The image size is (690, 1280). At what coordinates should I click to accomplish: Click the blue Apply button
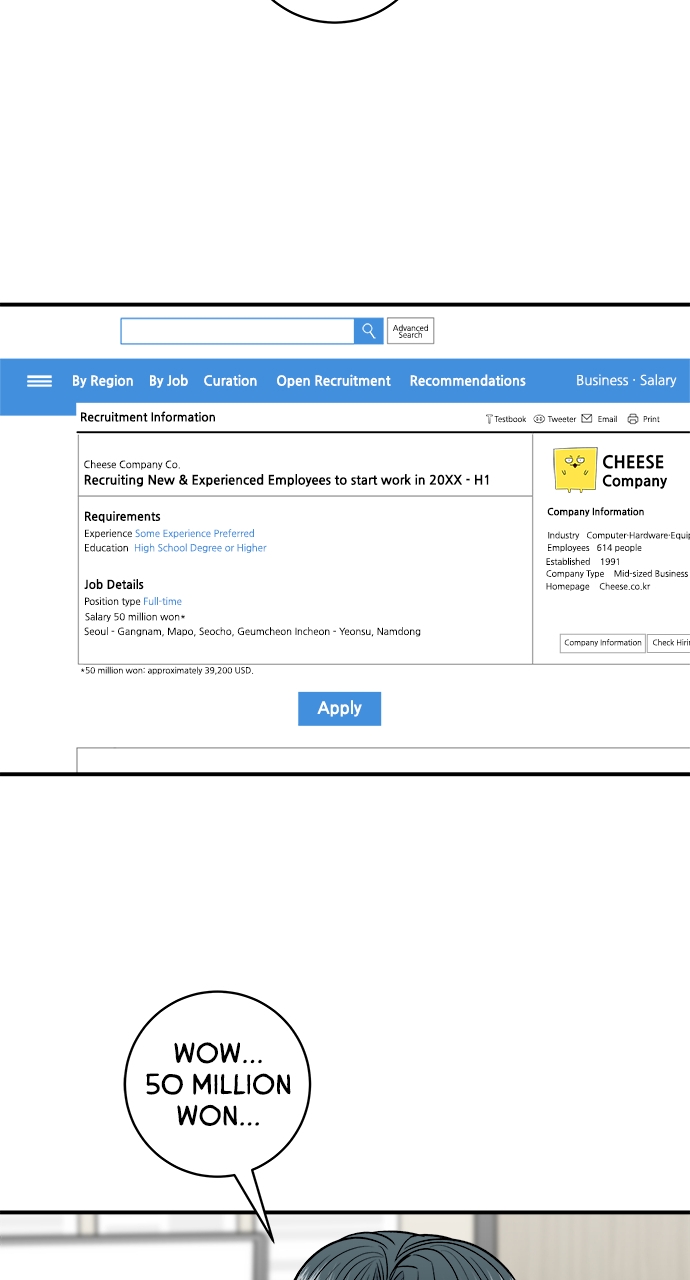click(339, 708)
